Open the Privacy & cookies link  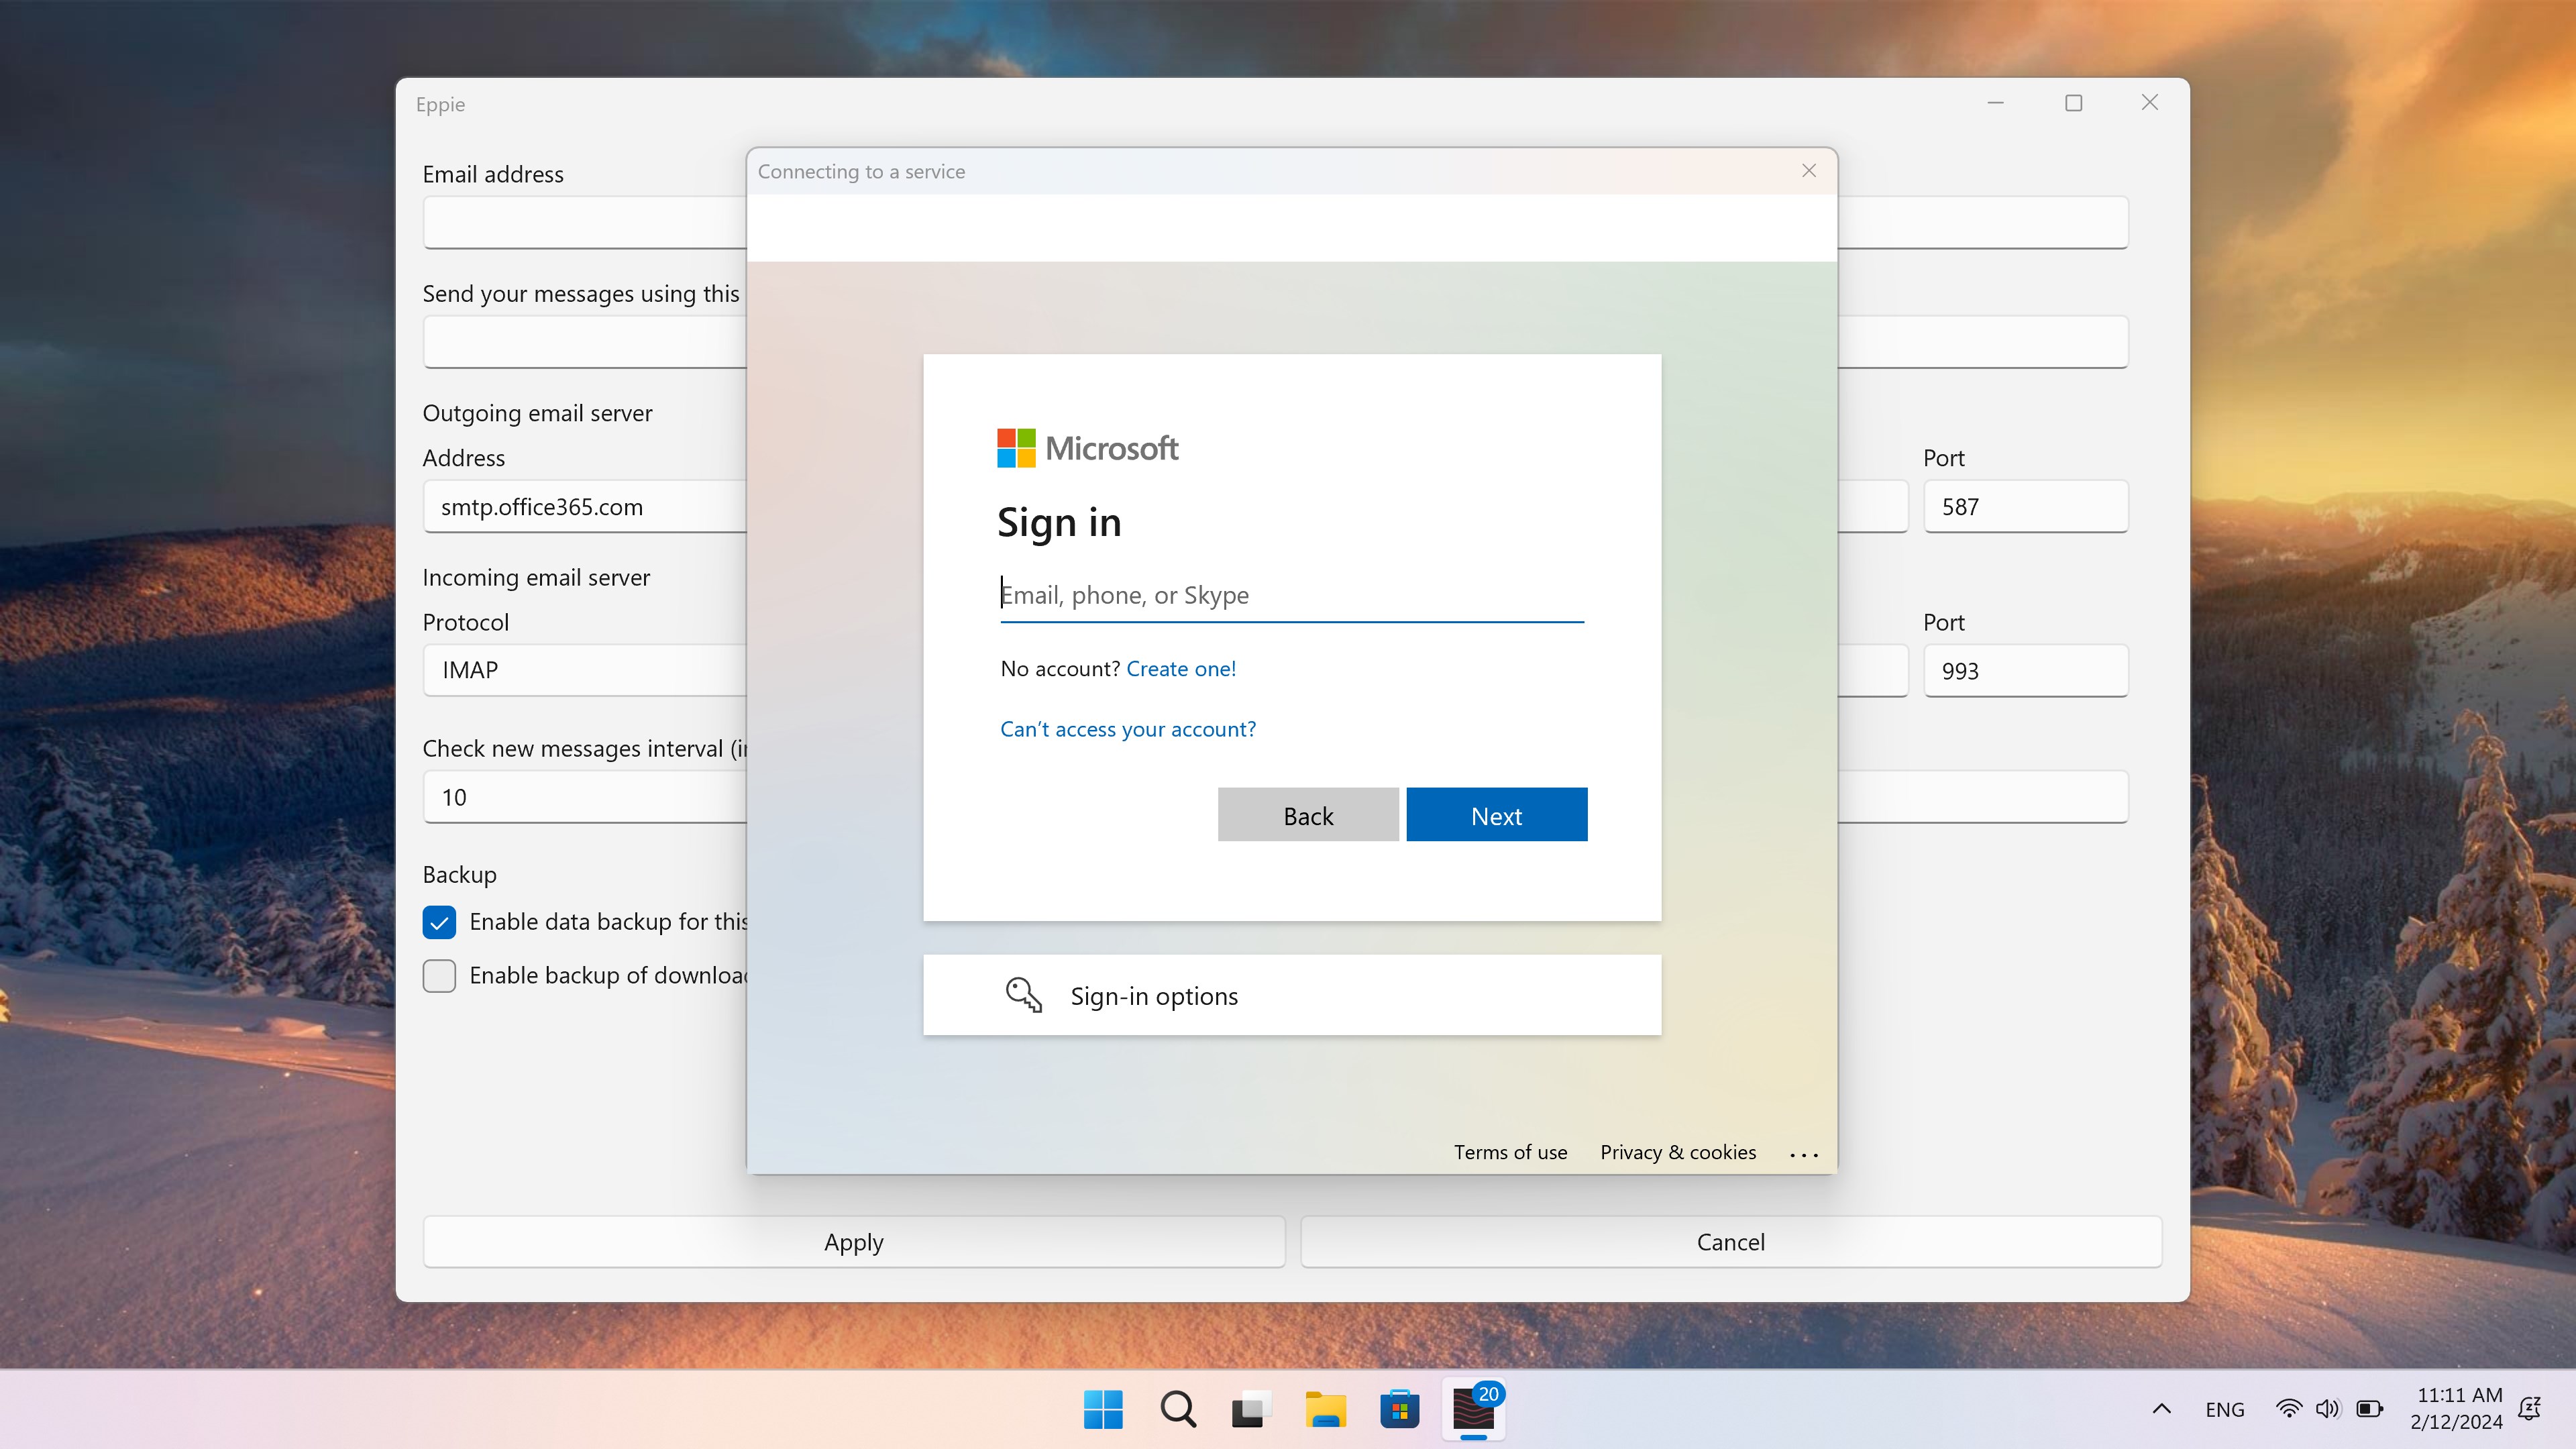1678,1152
